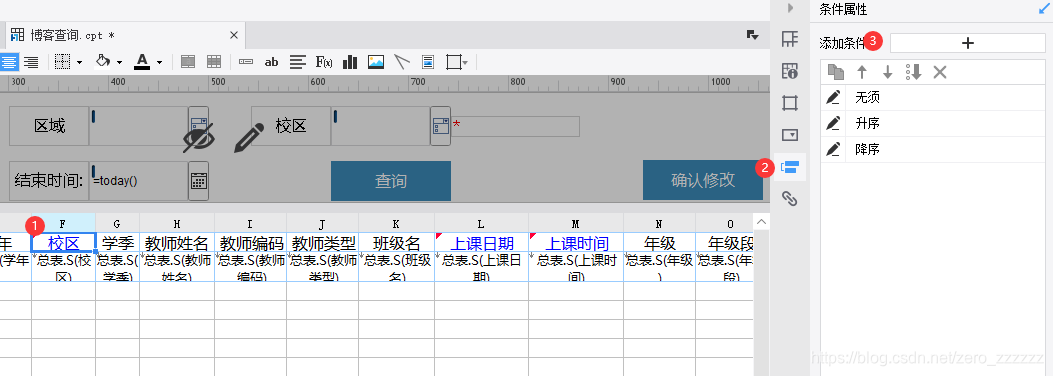1053x376 pixels.
Task: Select the 无须 condition row
Action: point(933,97)
